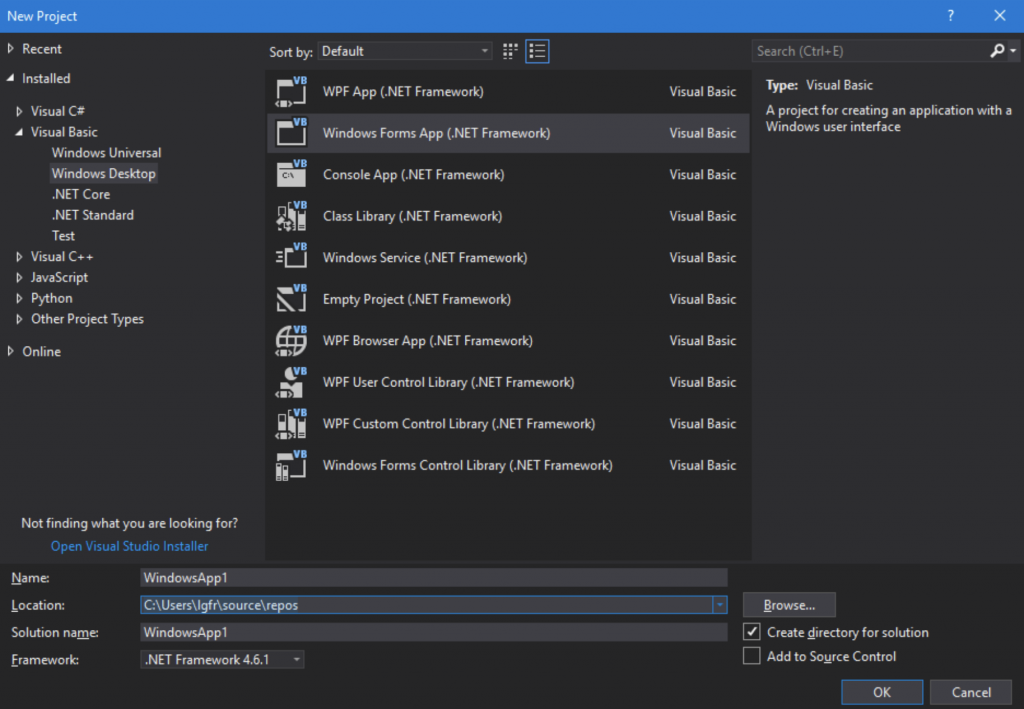Click the search magnifier icon
Image resolution: width=1024 pixels, height=709 pixels.
click(x=996, y=50)
